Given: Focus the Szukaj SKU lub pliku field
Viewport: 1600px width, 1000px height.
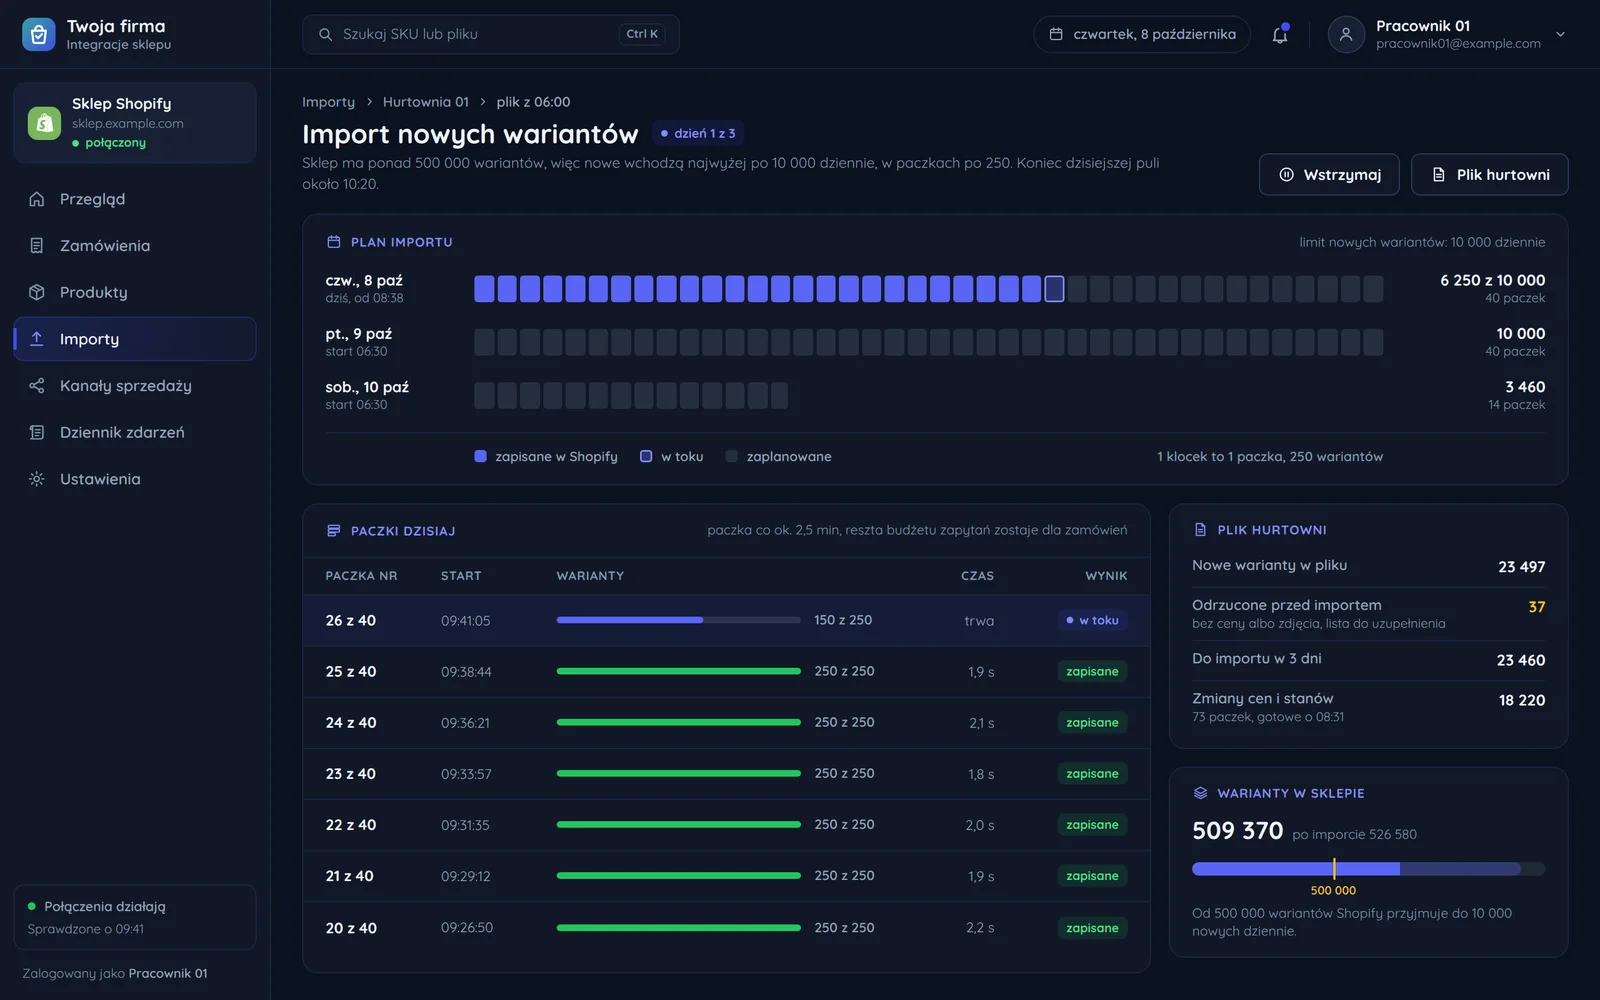Looking at the screenshot, I should 491,34.
